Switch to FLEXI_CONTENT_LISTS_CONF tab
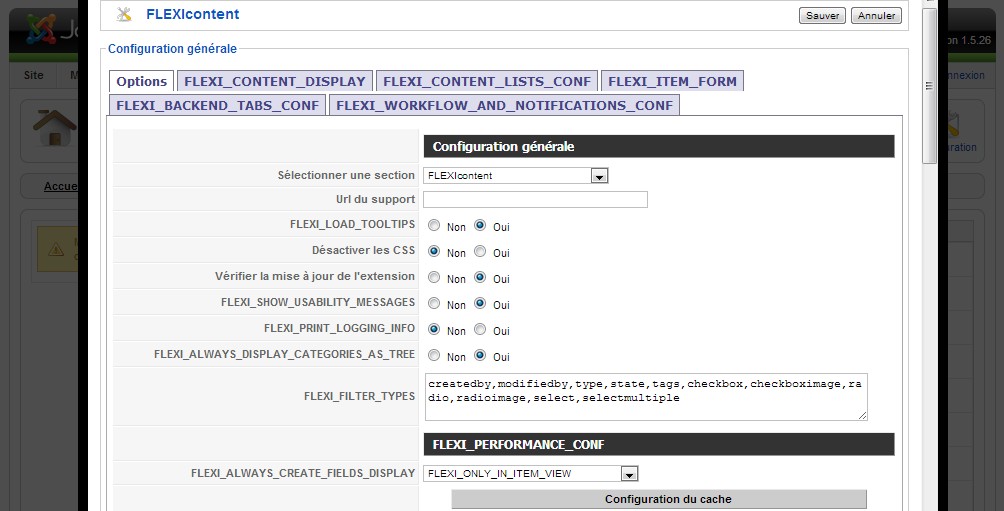 pos(487,81)
